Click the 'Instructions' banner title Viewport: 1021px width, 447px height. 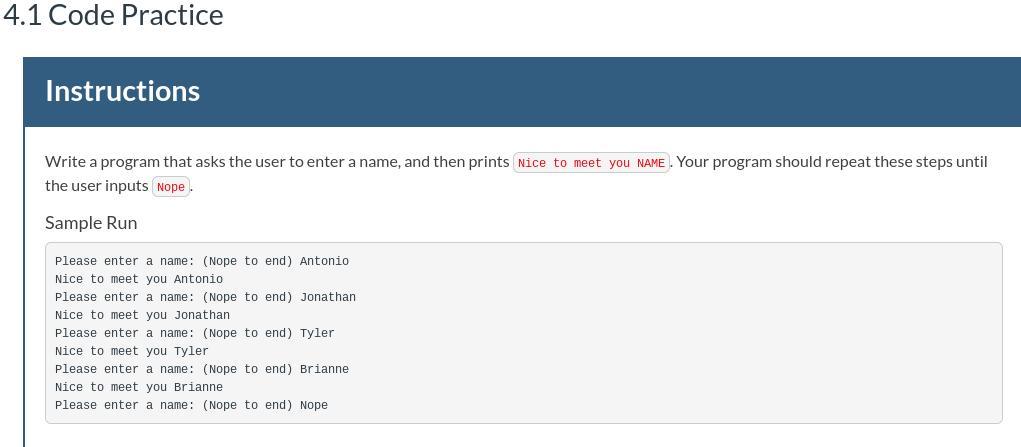122,91
